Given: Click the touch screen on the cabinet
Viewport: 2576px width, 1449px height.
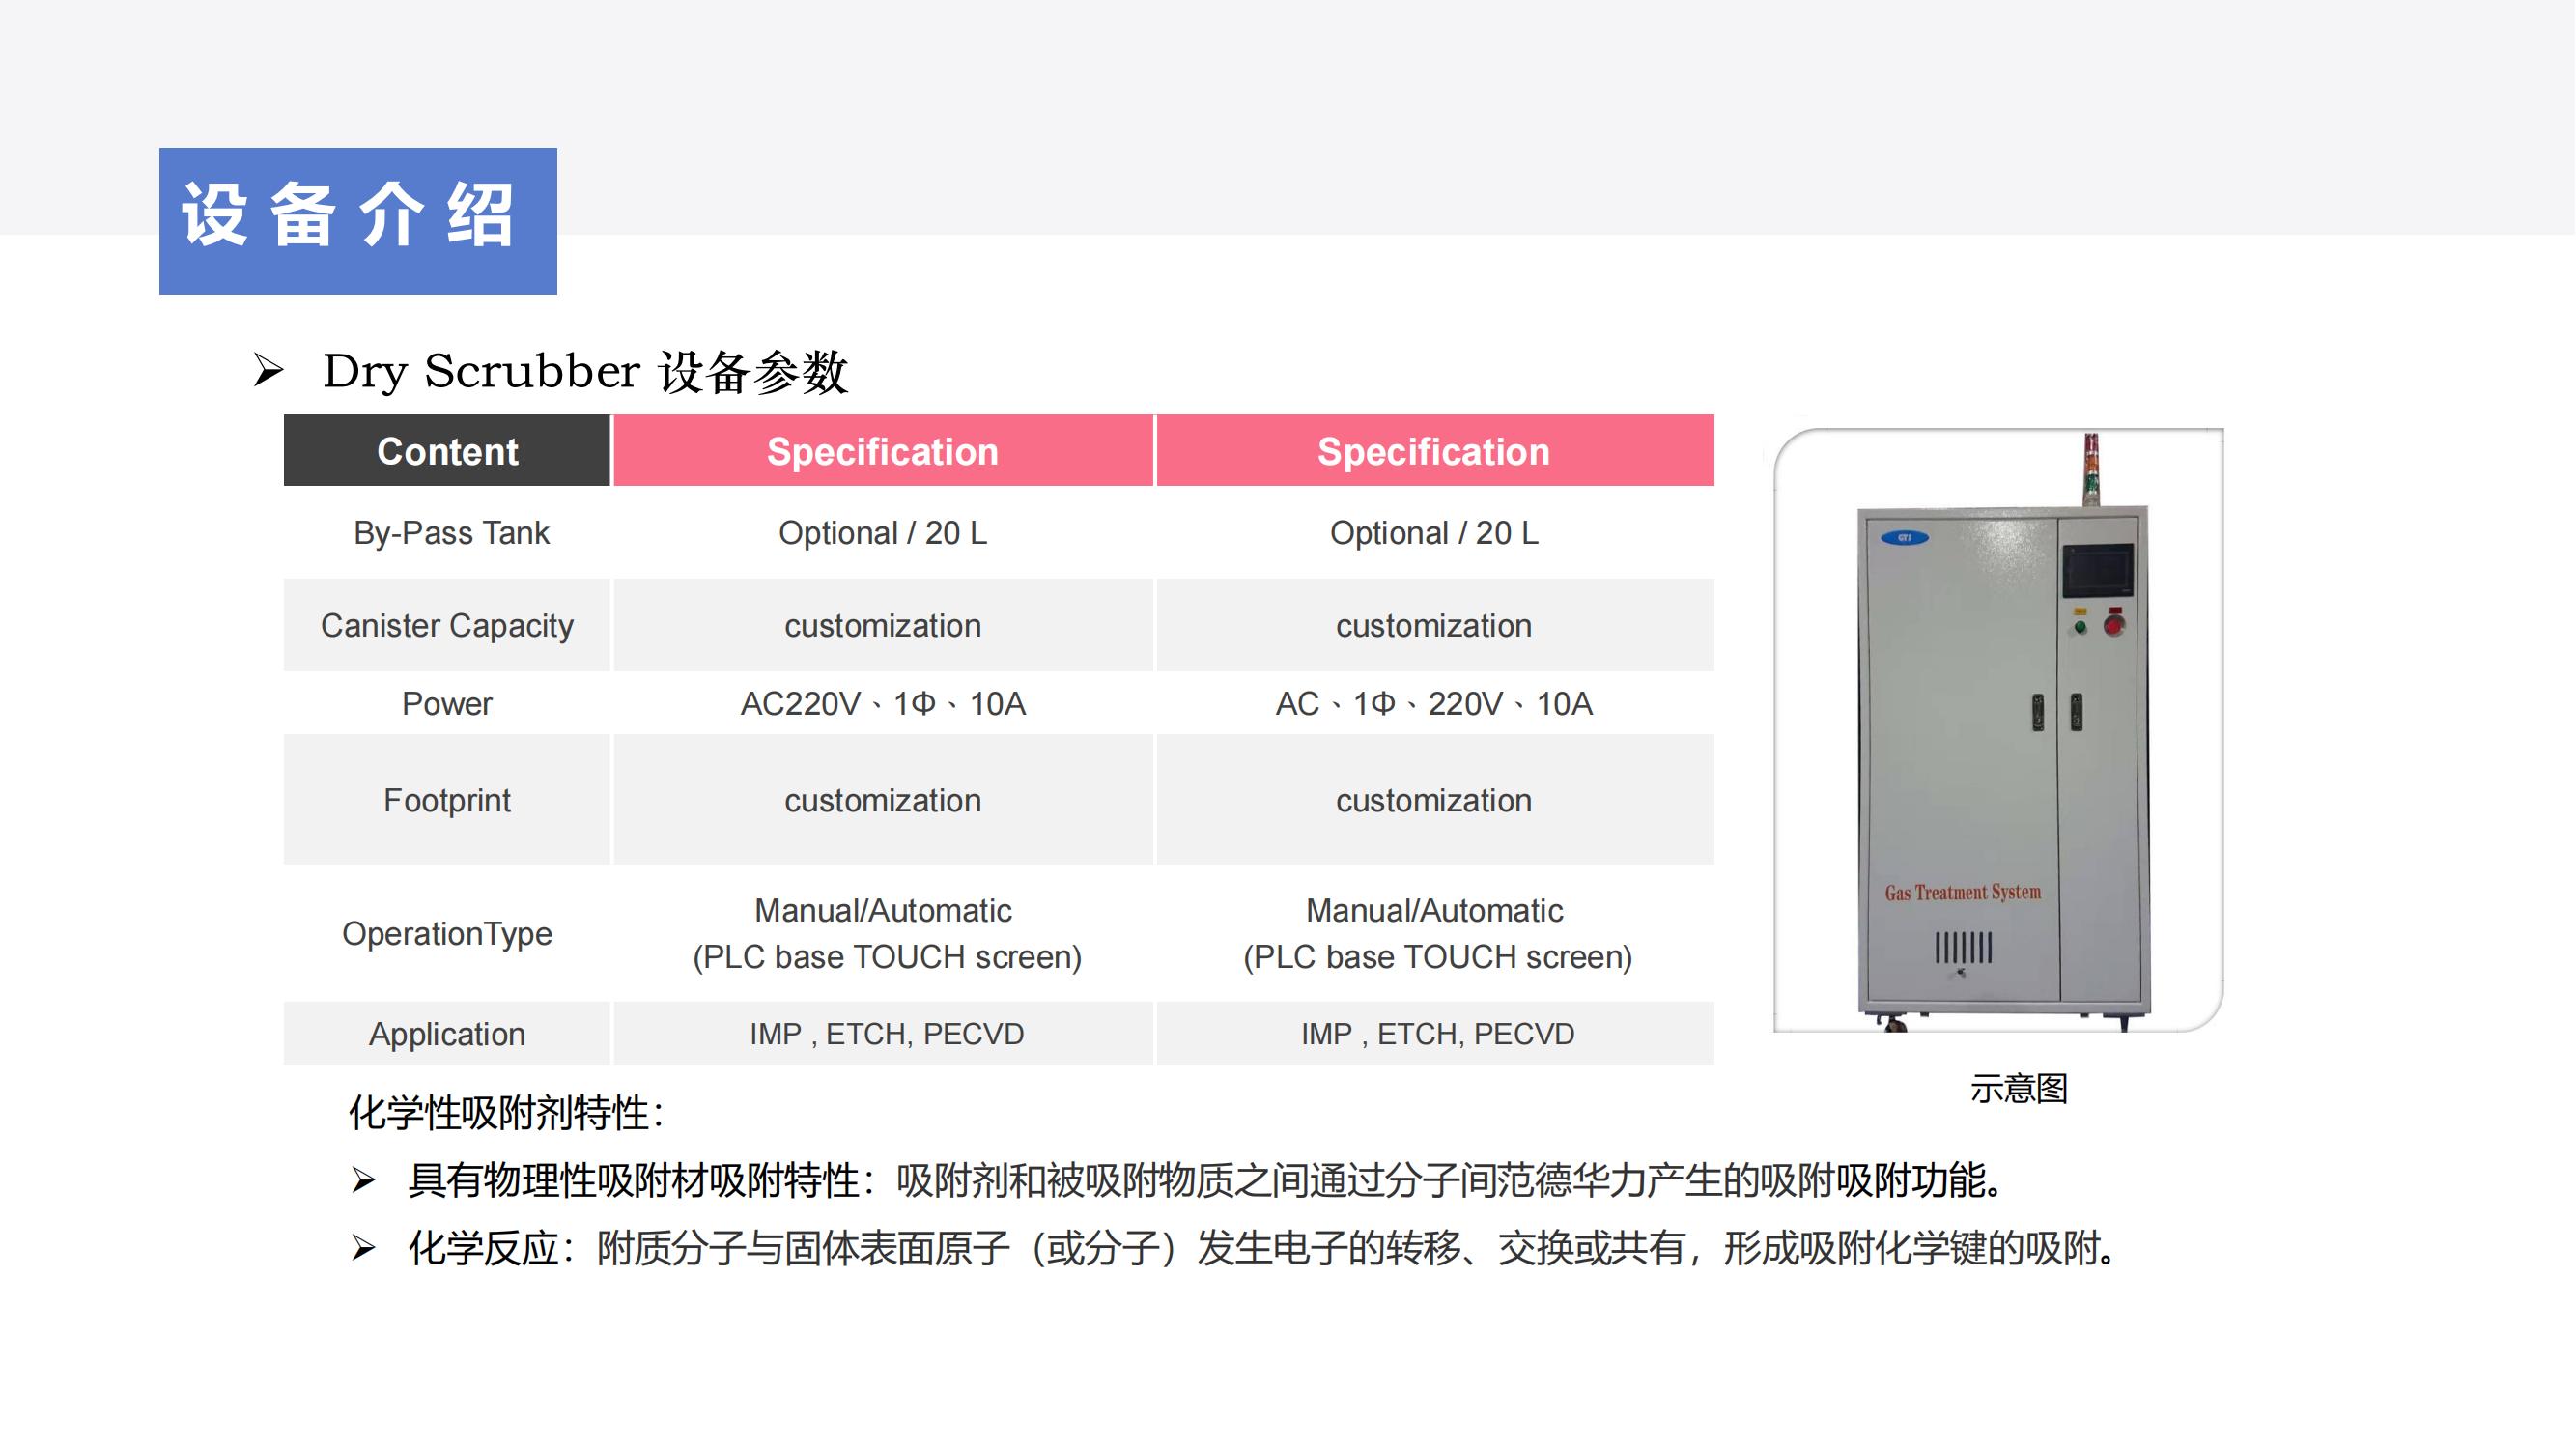Looking at the screenshot, I should click(x=2099, y=570).
